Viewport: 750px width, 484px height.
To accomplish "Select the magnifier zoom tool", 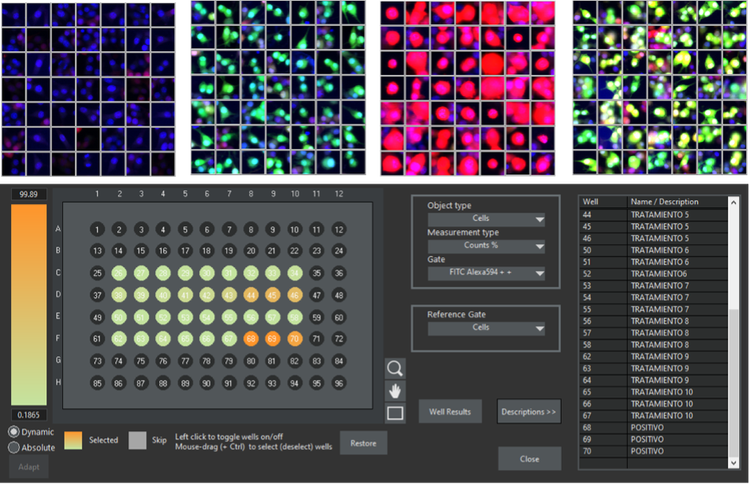I will (395, 368).
